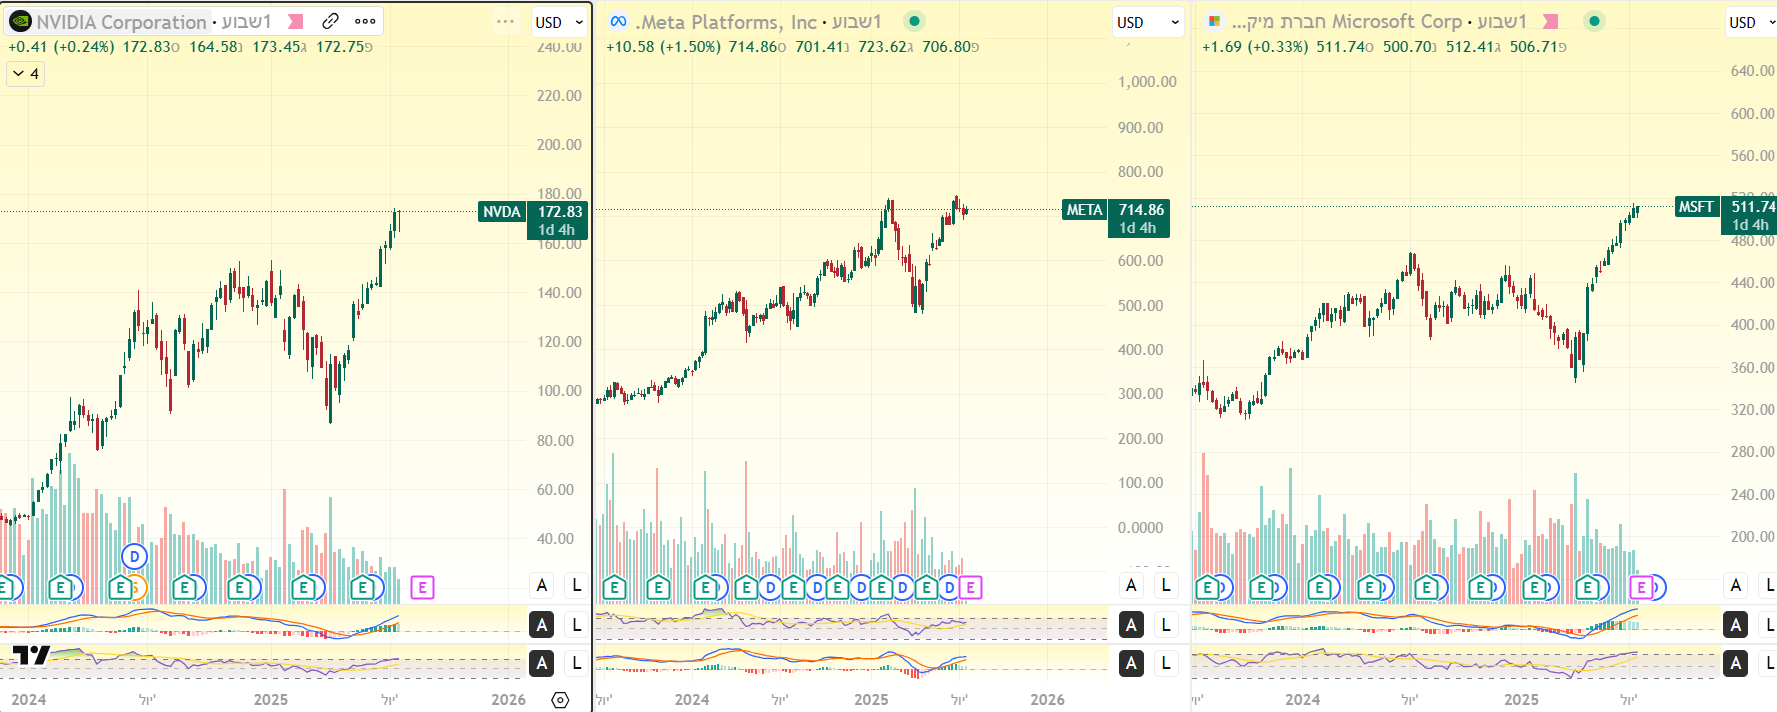Click the NVDA ticker label on the price scale
This screenshot has width=1777, height=712.
click(502, 211)
